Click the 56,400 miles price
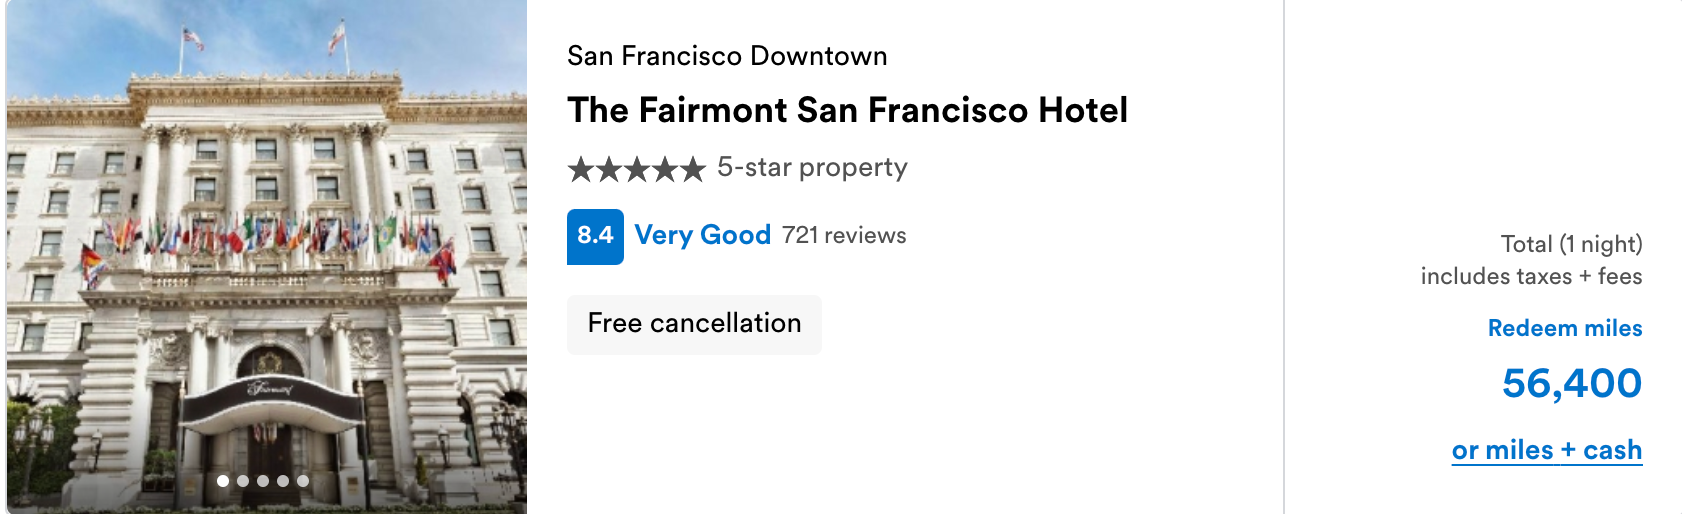This screenshot has height=514, width=1682. (x=1571, y=383)
